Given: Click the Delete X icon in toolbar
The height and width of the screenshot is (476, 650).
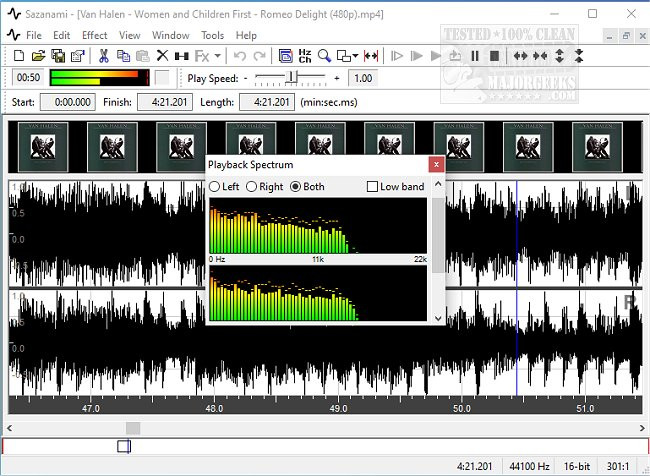Looking at the screenshot, I should point(162,56).
